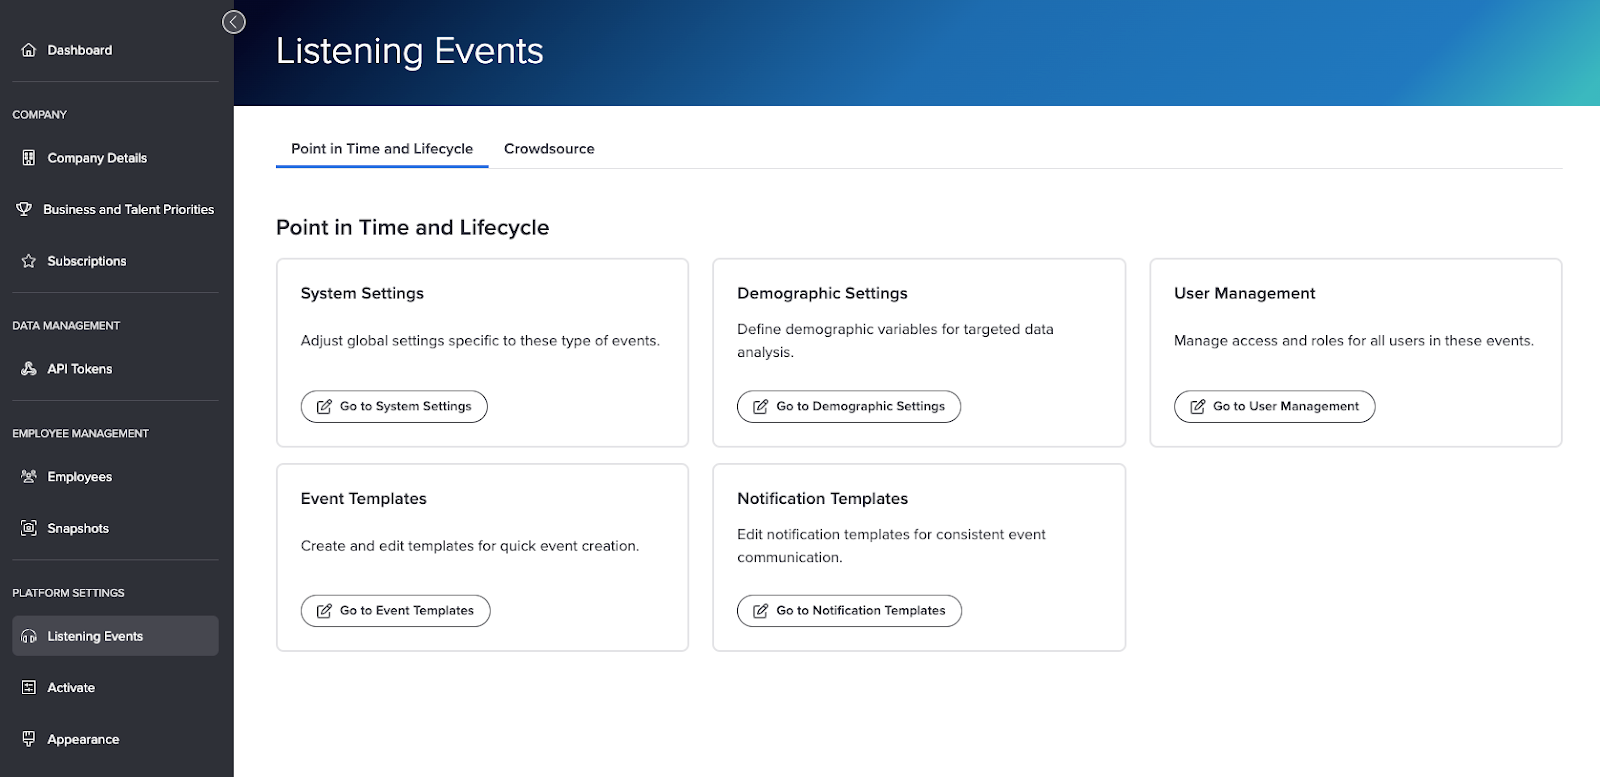
Task: Click edit icon in Event Templates button
Action: point(324,611)
